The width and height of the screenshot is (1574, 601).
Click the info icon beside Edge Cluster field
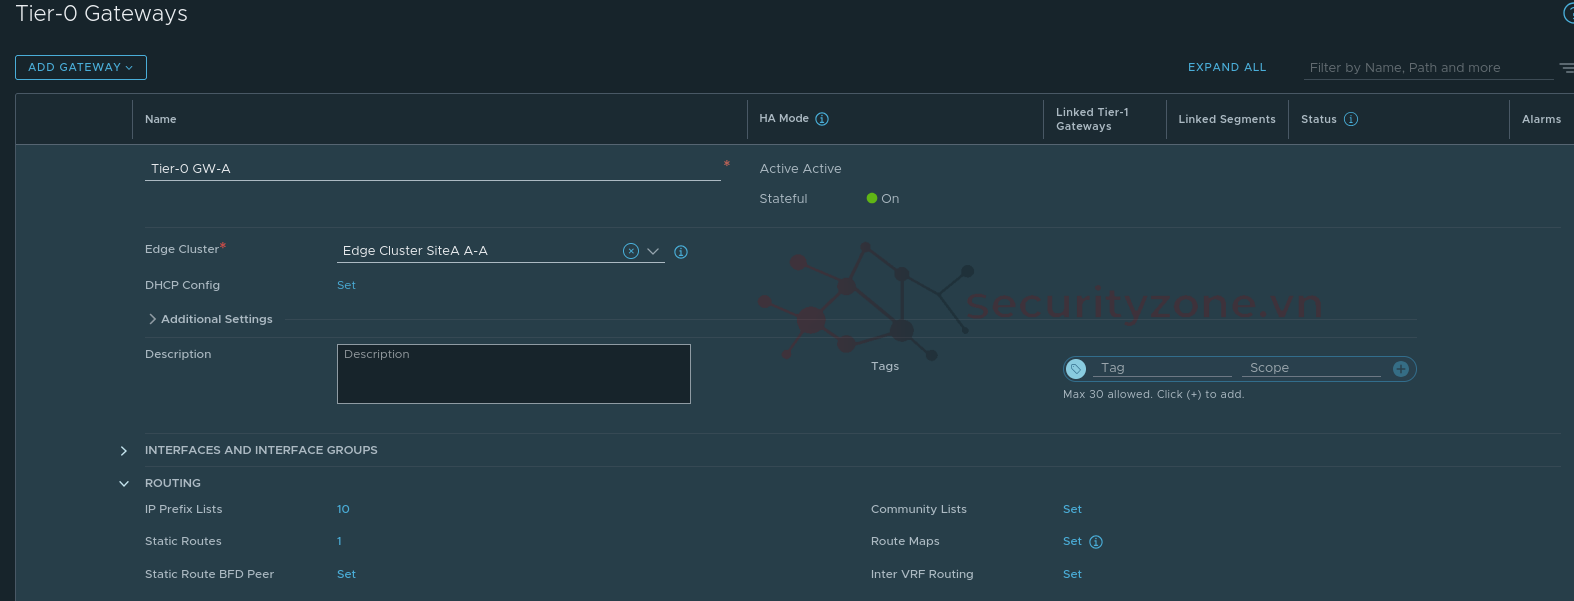(x=681, y=252)
